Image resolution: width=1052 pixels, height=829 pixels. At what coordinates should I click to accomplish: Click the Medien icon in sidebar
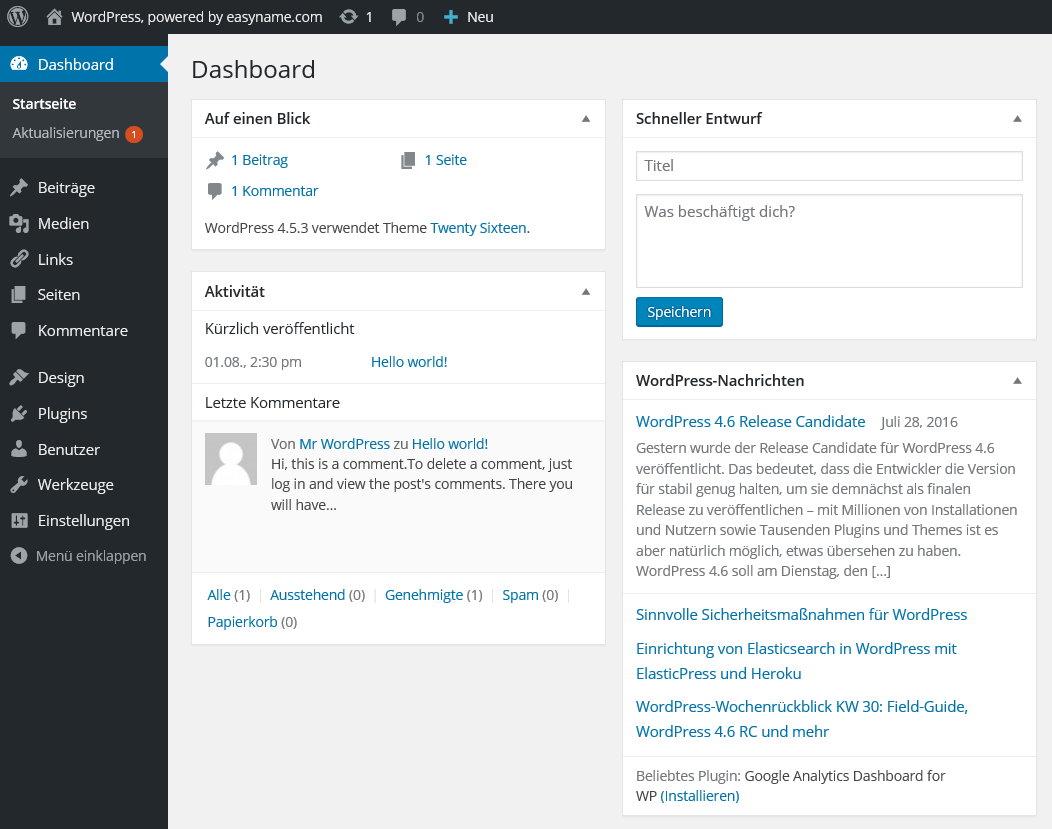(x=19, y=223)
